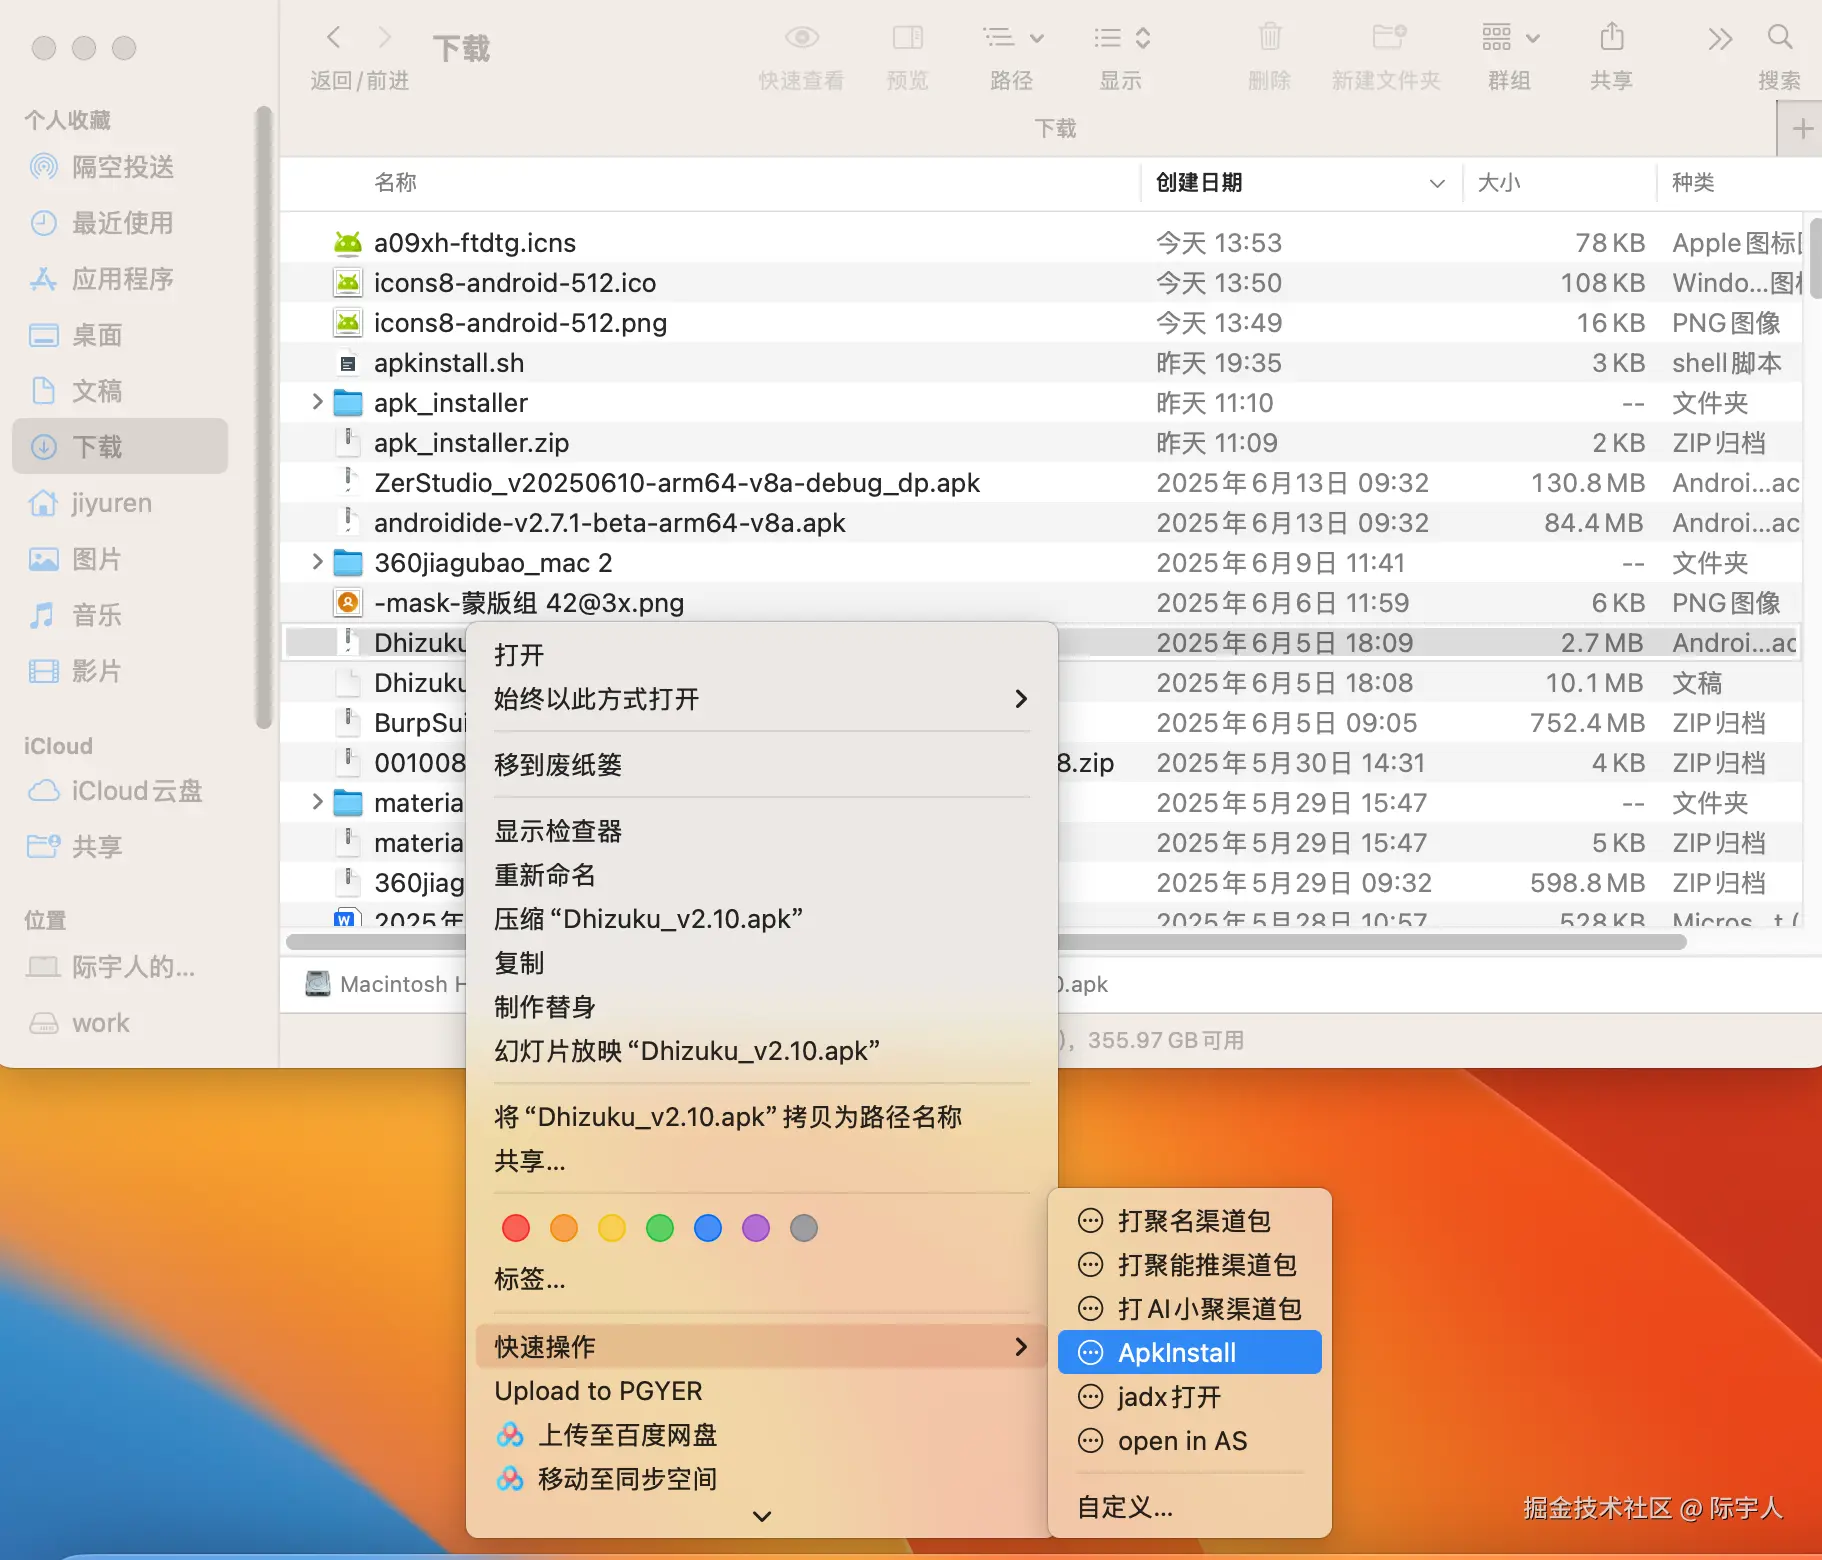The image size is (1822, 1560).
Task: Click the Delete trash icon in toolbar
Action: coord(1270,37)
